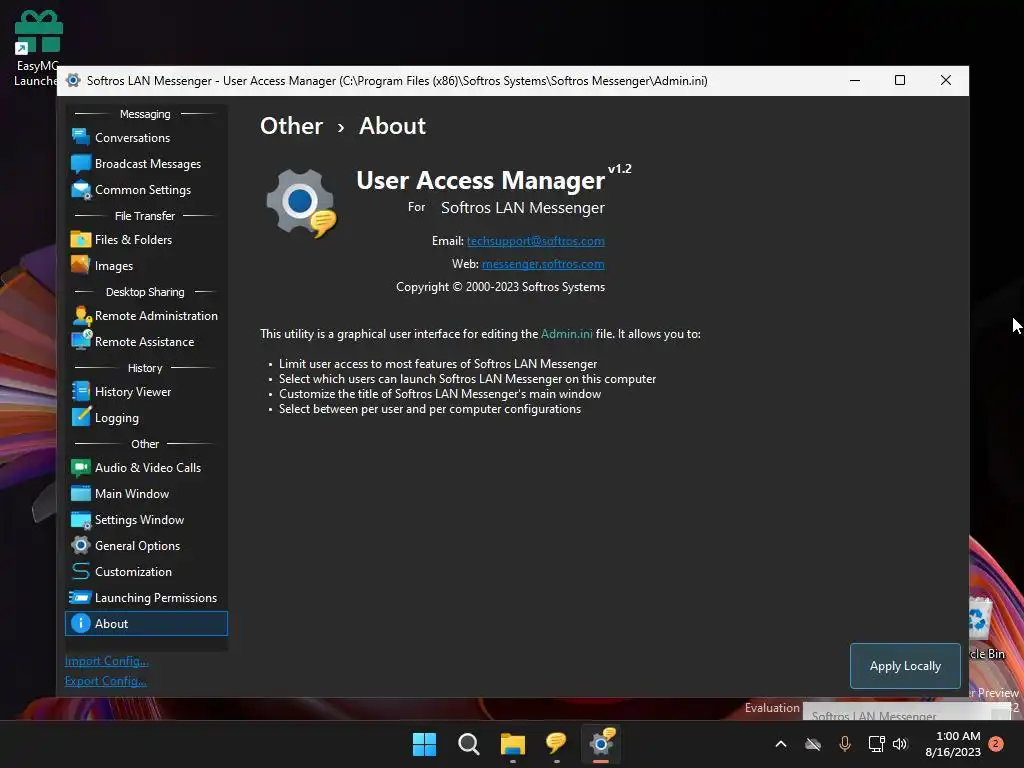Click the Export Config link

(106, 681)
